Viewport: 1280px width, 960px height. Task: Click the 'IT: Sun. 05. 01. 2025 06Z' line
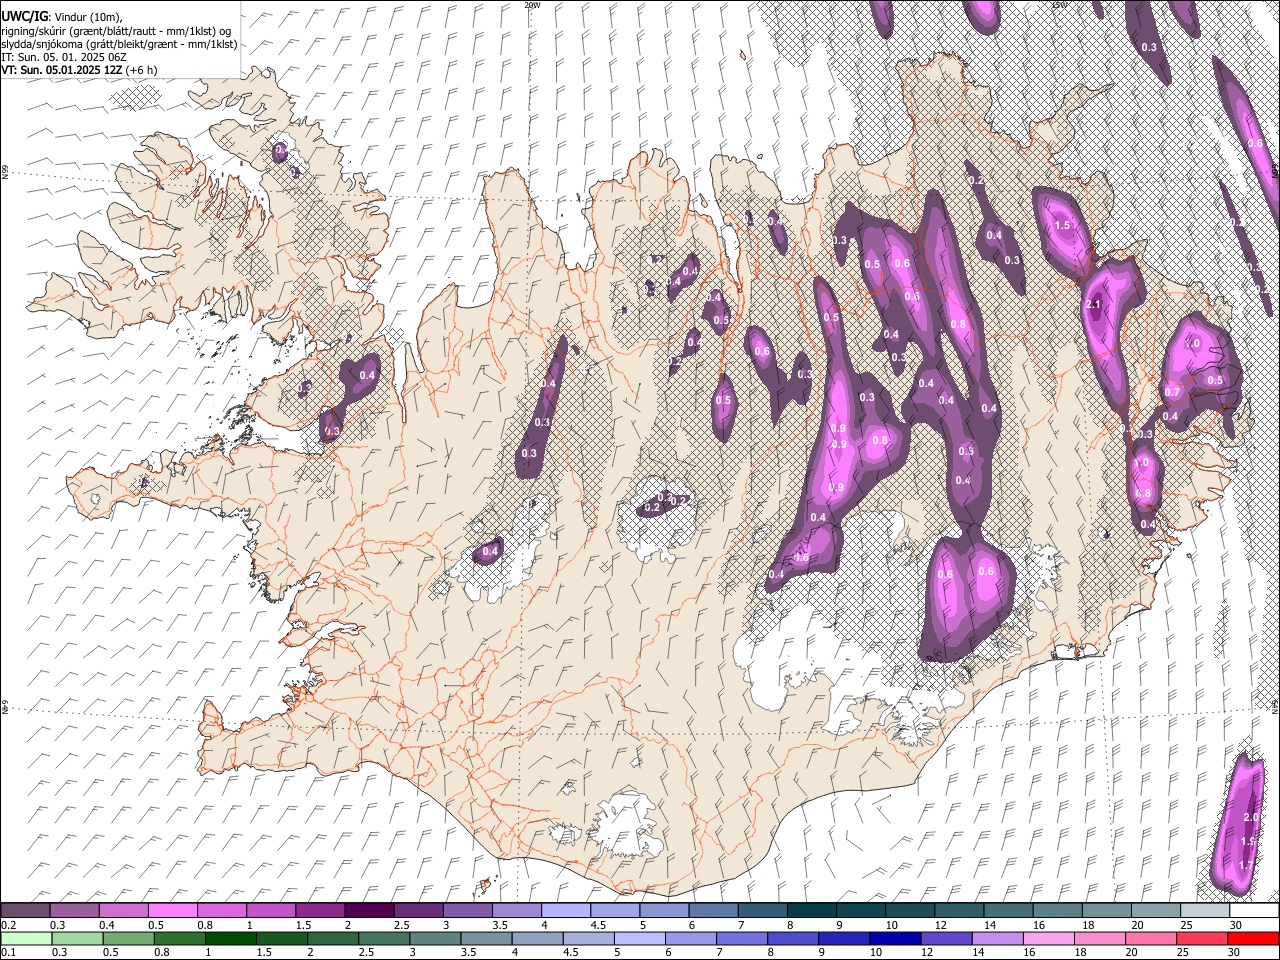(64, 57)
